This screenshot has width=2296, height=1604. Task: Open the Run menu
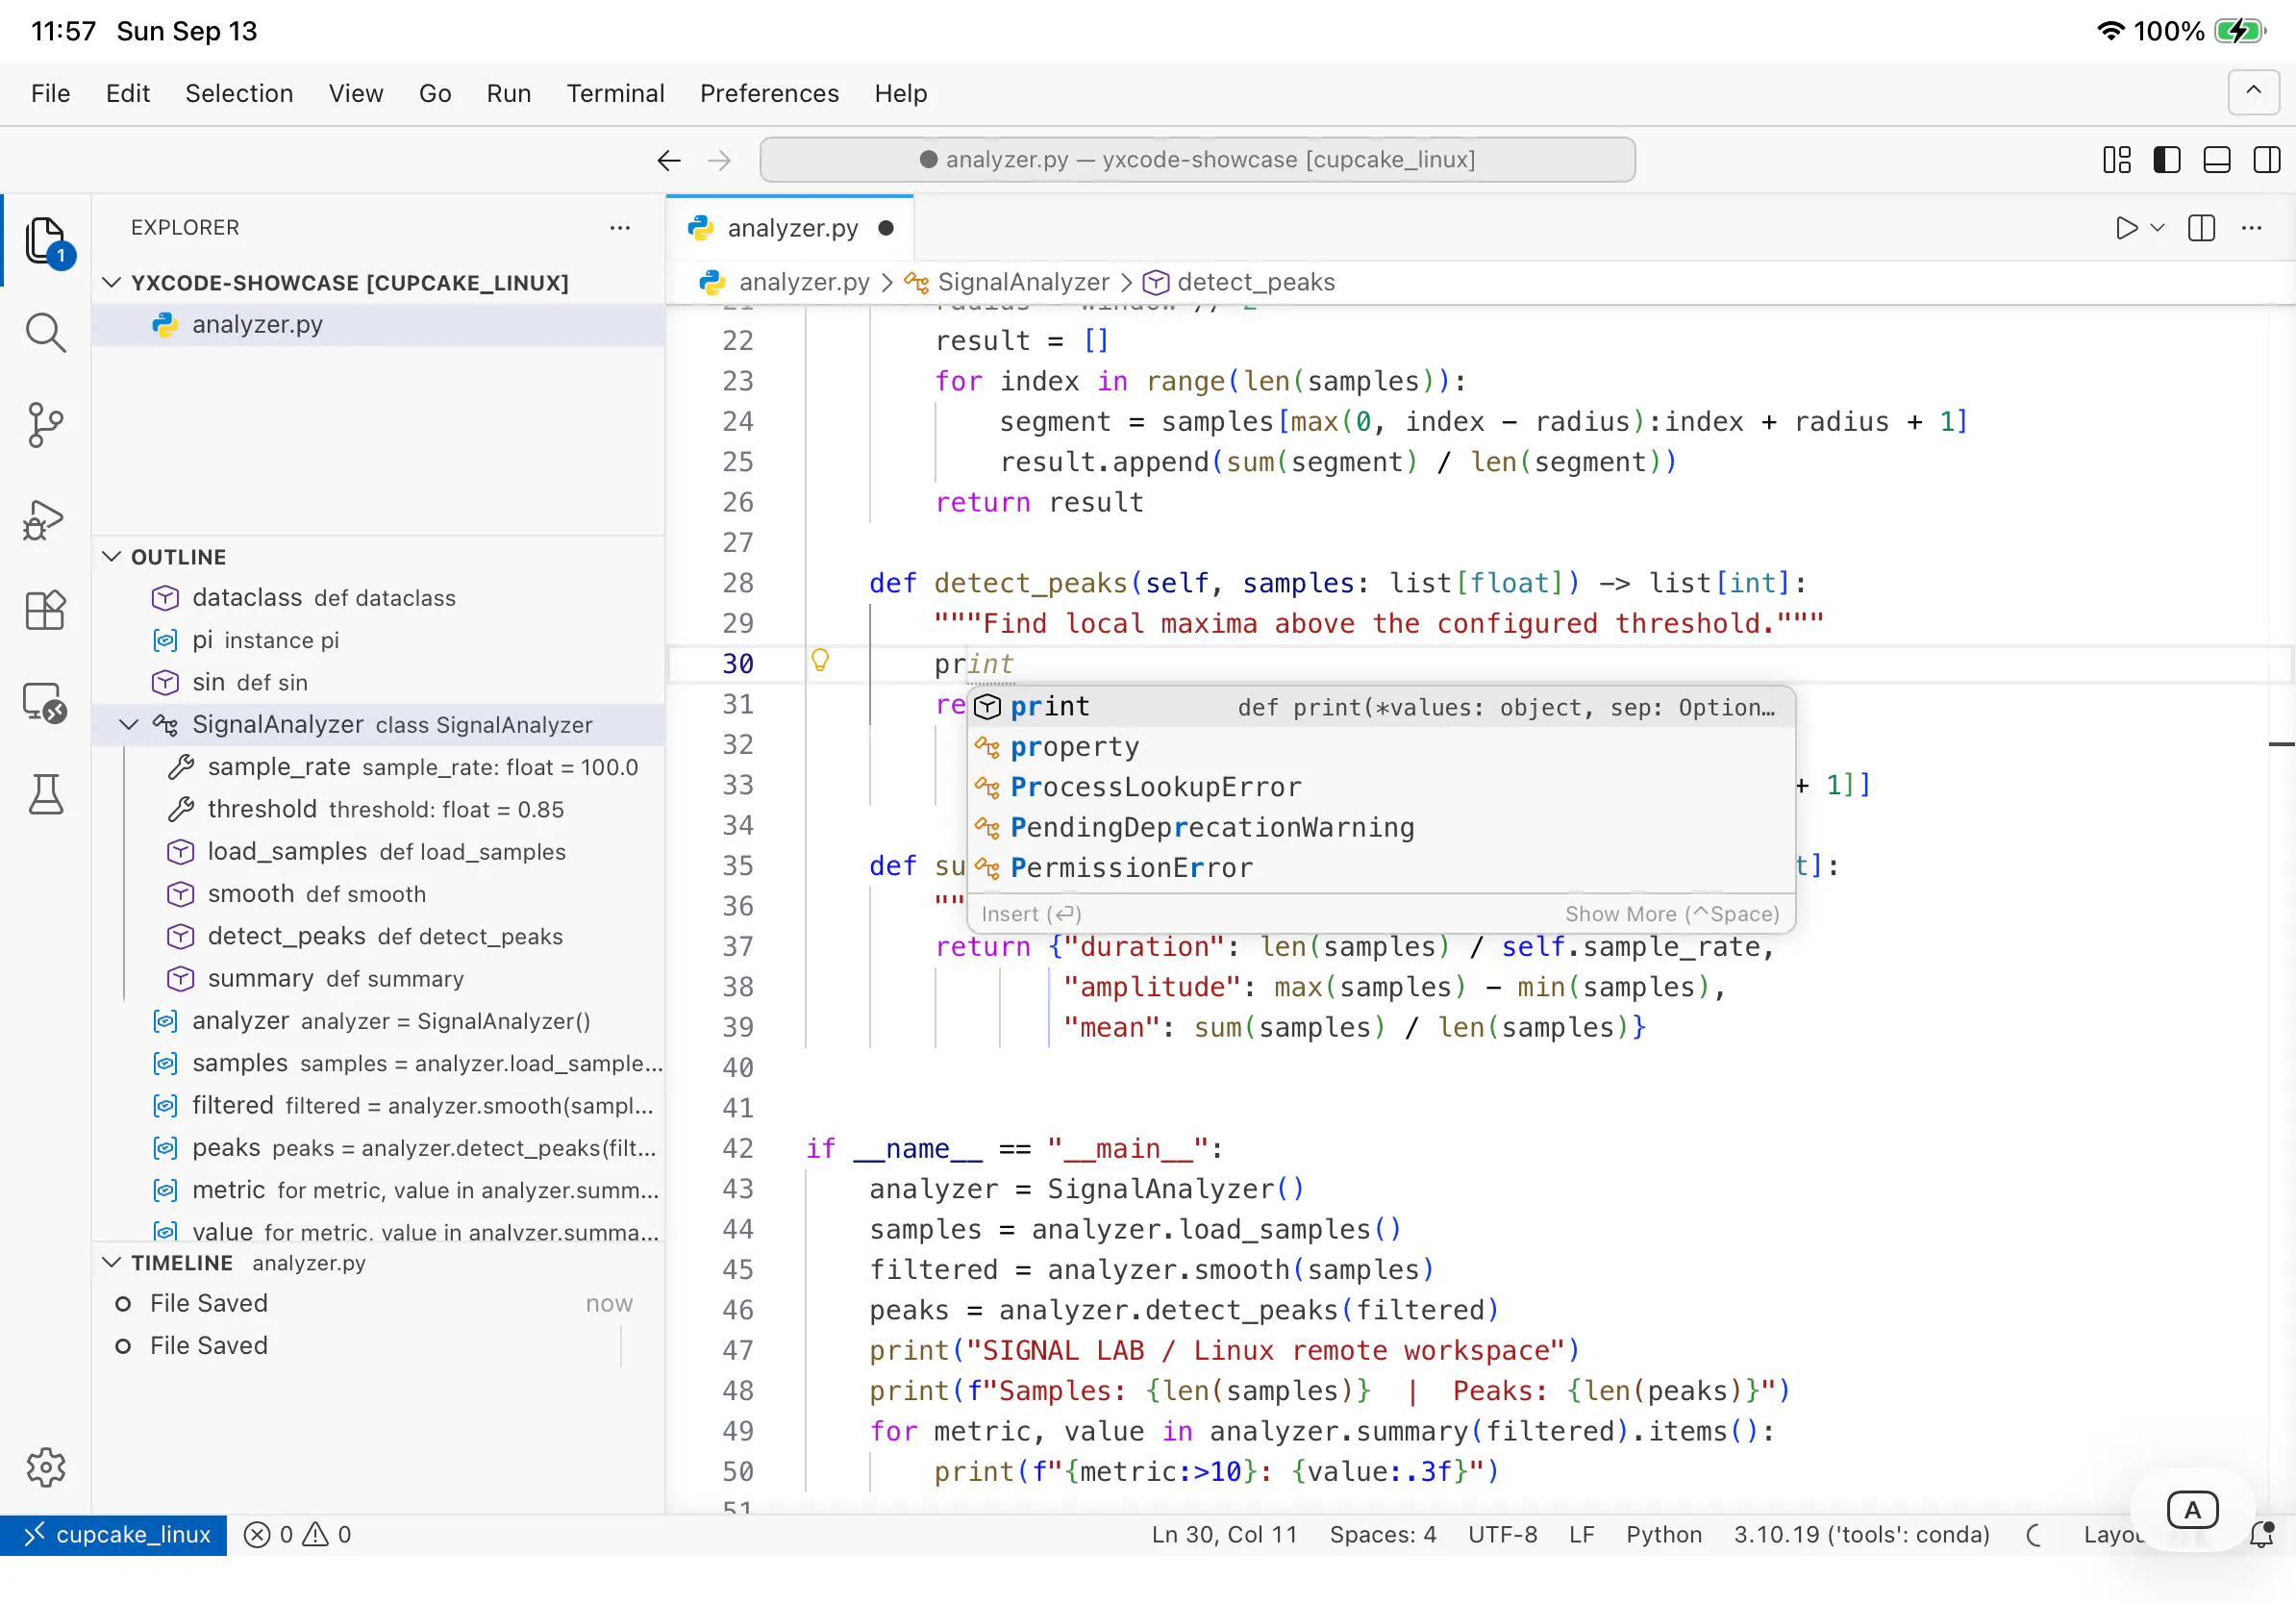(508, 93)
